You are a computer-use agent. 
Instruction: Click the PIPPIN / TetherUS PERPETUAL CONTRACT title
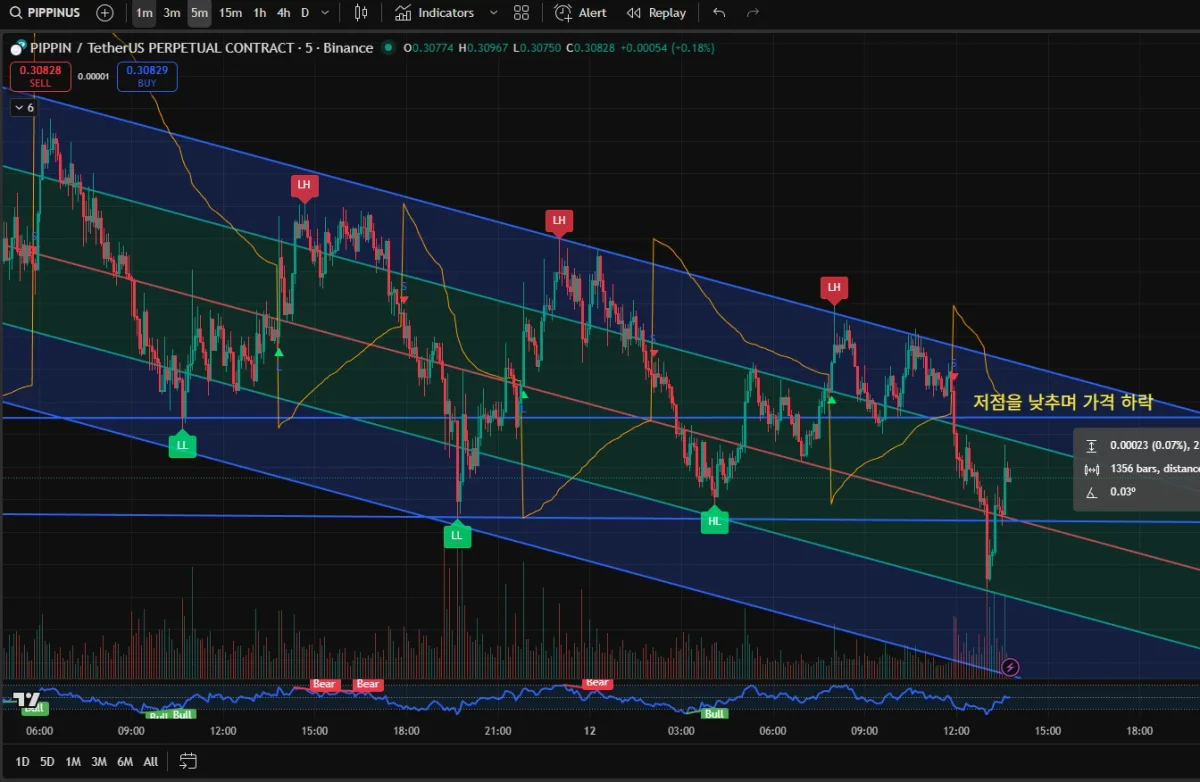tap(163, 48)
